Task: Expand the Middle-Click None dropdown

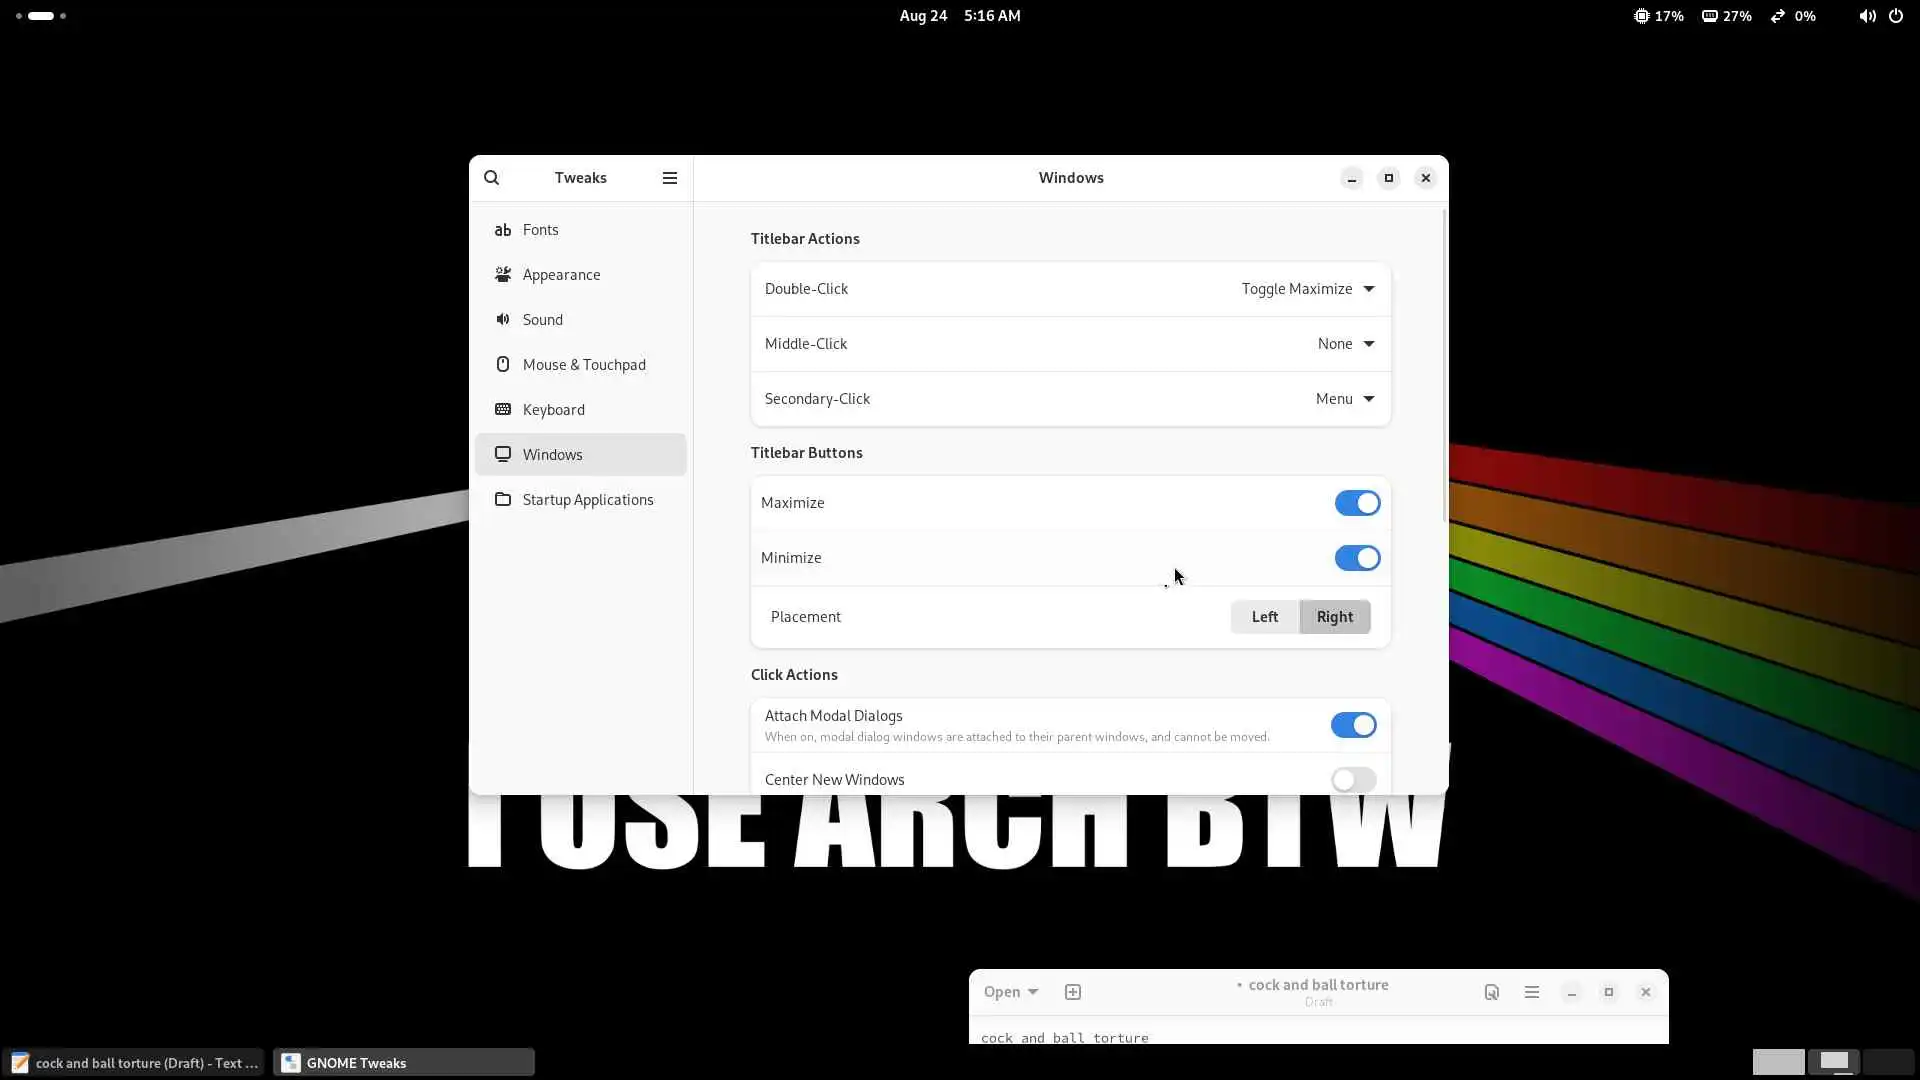Action: 1345,344
